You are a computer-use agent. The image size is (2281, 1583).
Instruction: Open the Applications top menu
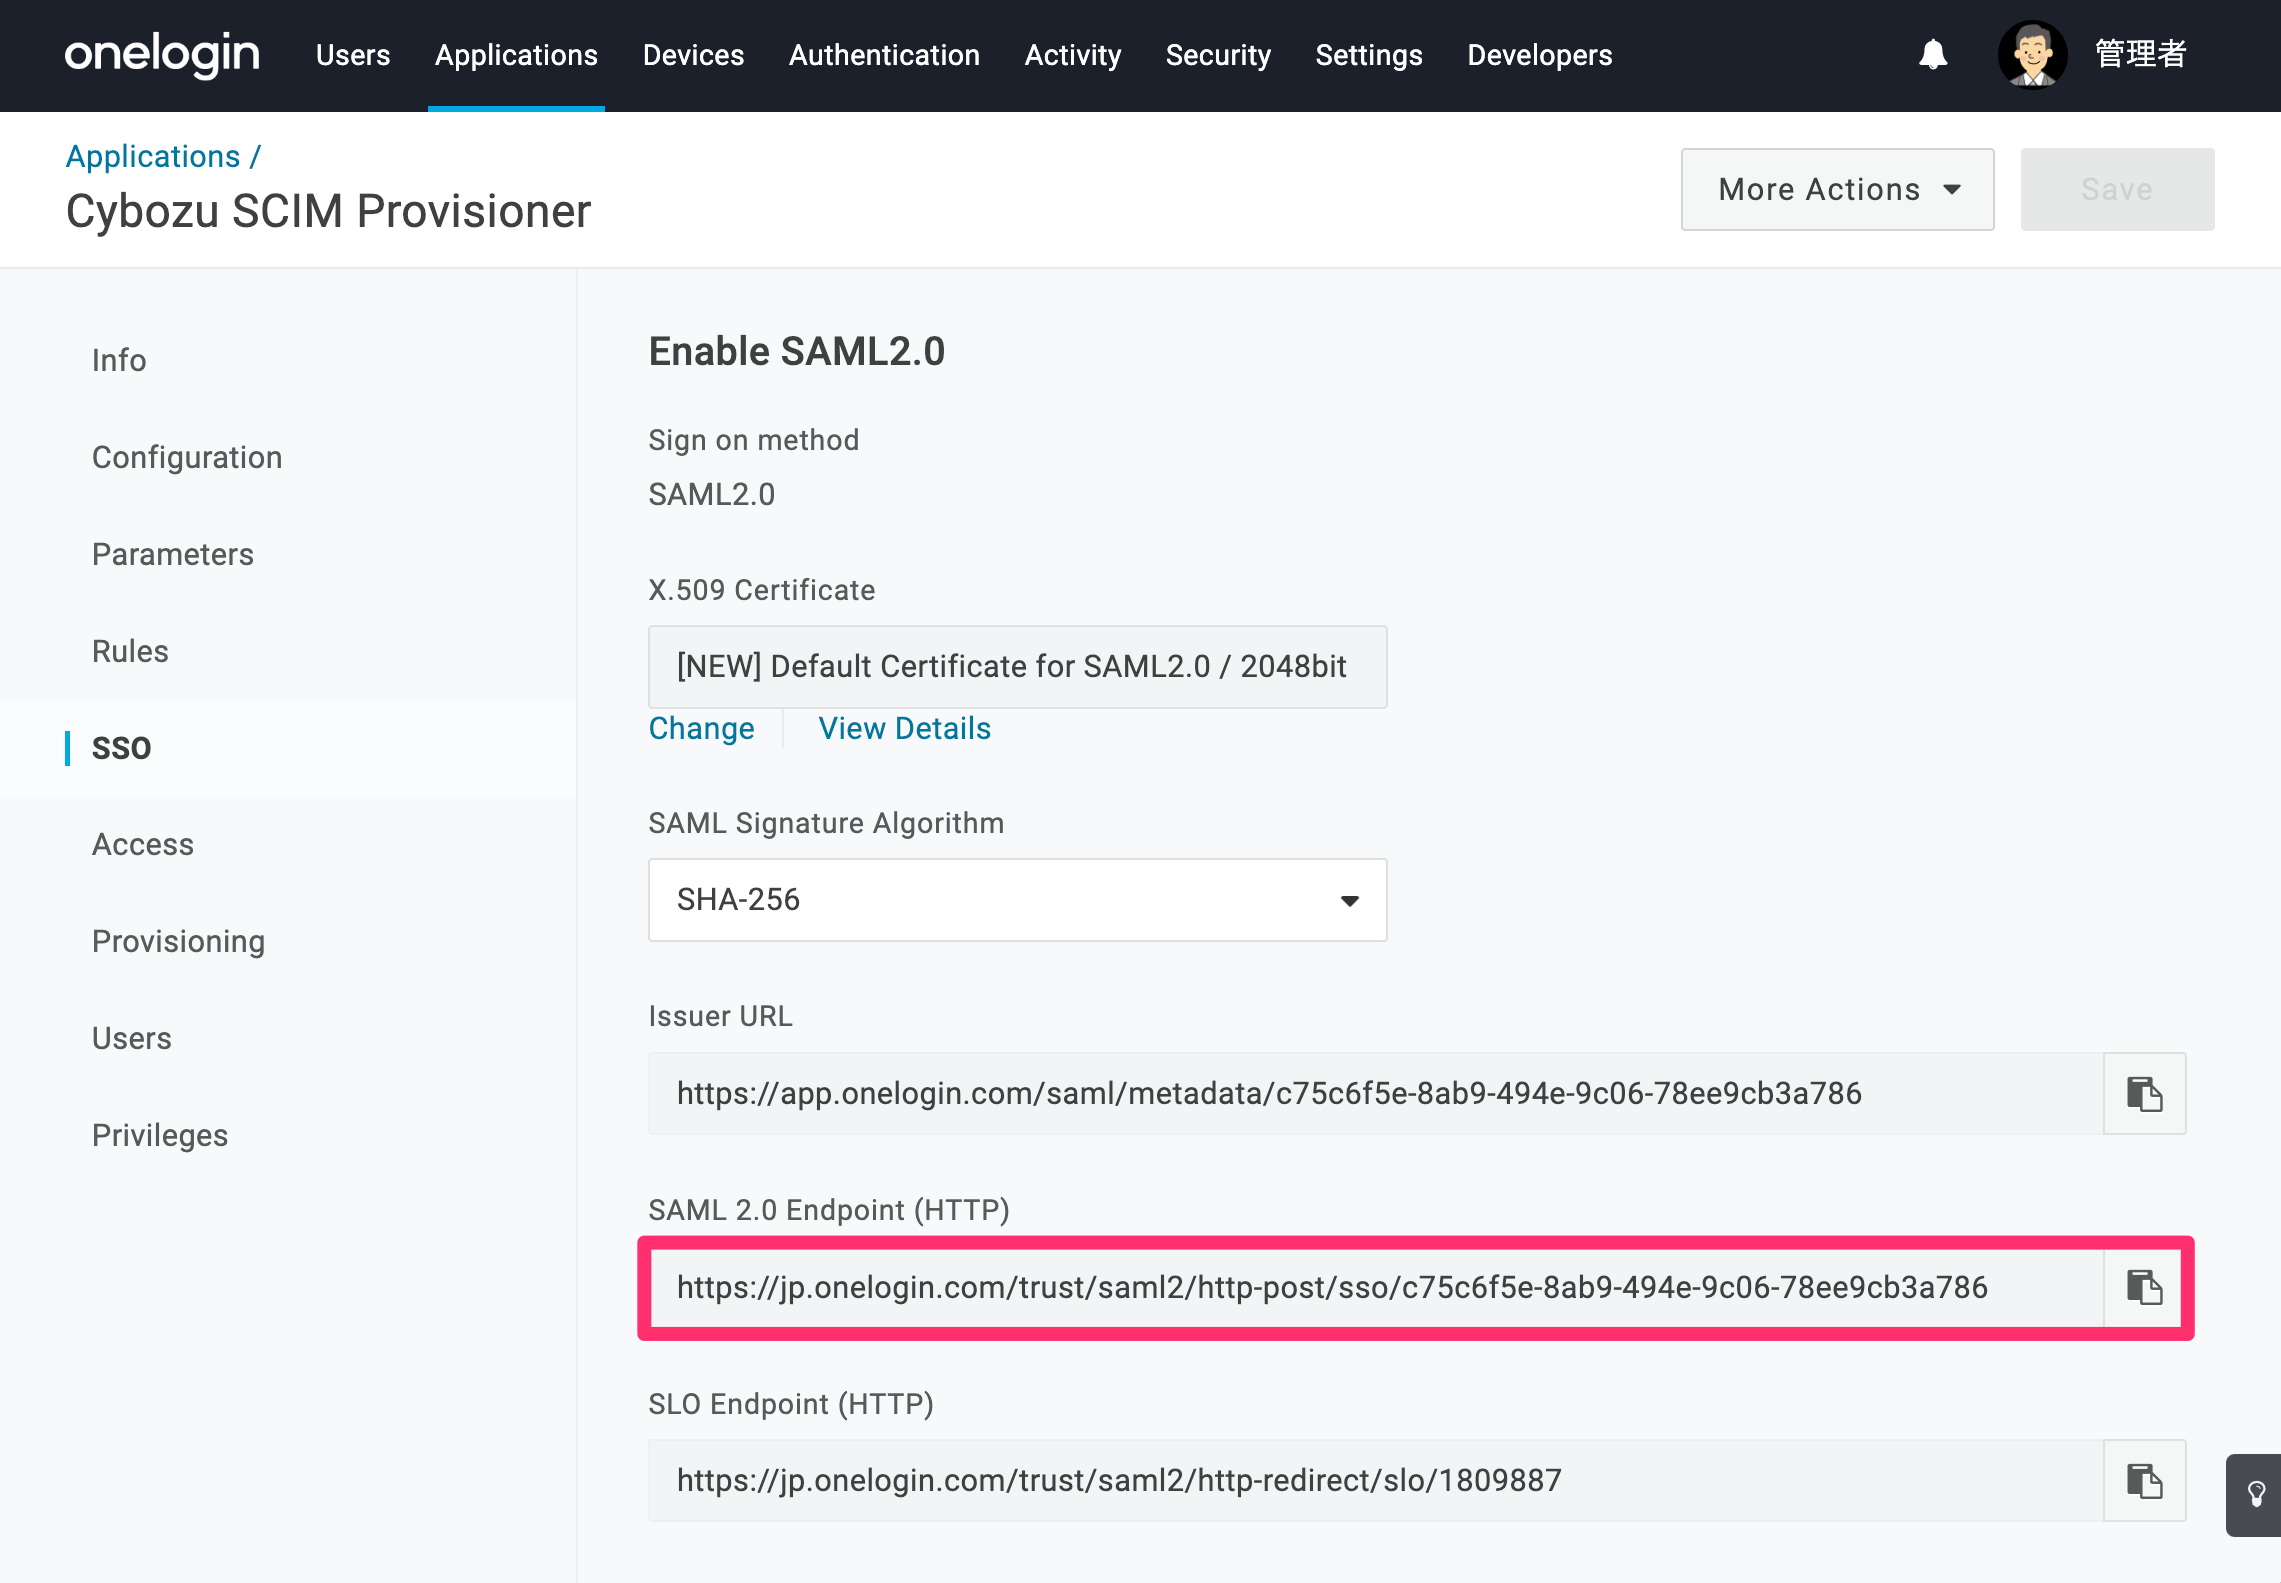point(516,55)
